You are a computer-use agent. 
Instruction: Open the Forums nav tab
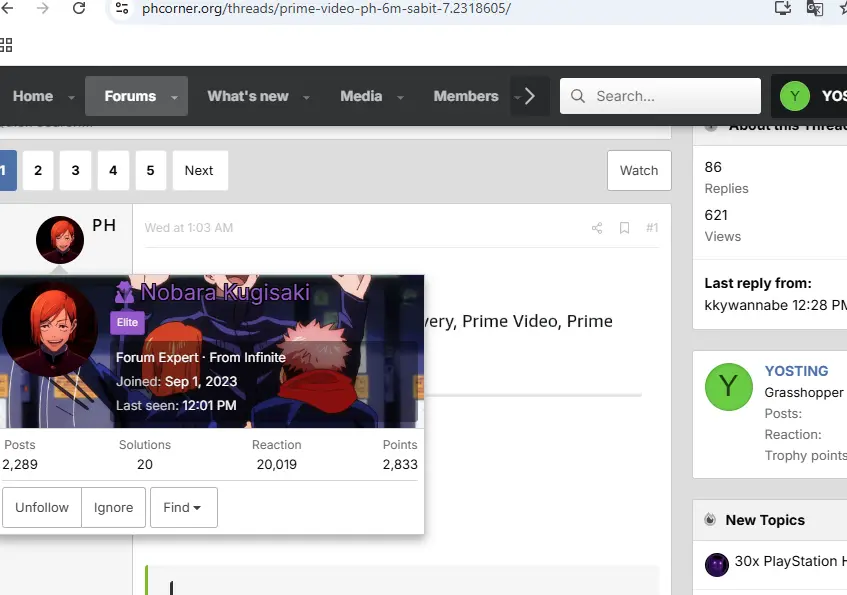[x=130, y=96]
